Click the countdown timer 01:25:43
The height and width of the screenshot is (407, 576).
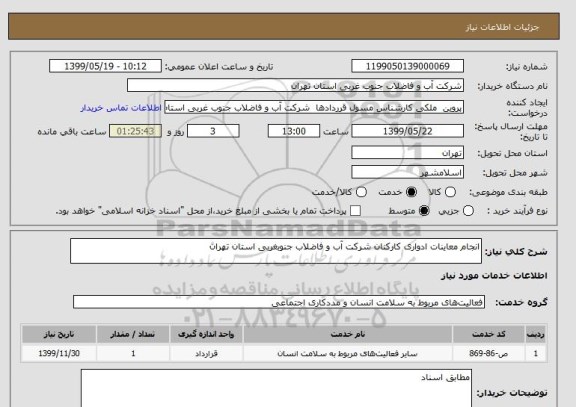point(135,131)
